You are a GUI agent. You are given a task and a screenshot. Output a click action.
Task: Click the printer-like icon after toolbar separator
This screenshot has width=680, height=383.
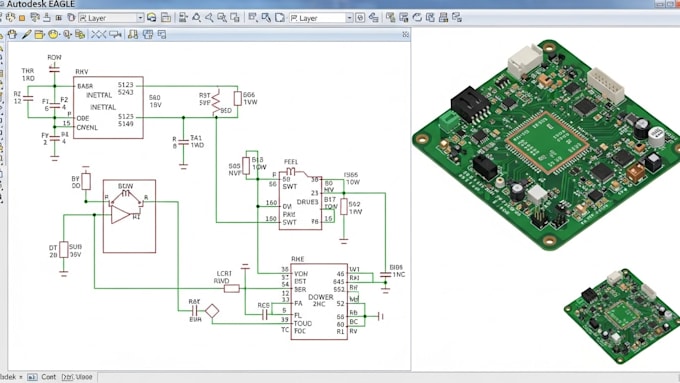pyautogui.click(x=183, y=18)
